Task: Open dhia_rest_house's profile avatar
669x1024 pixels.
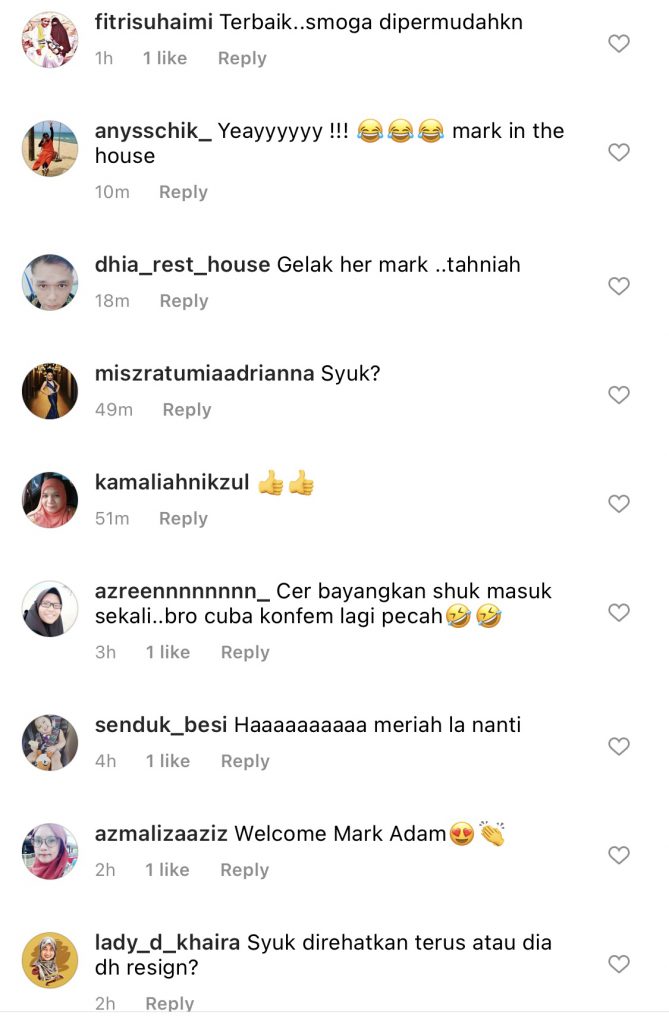Action: pyautogui.click(x=50, y=282)
